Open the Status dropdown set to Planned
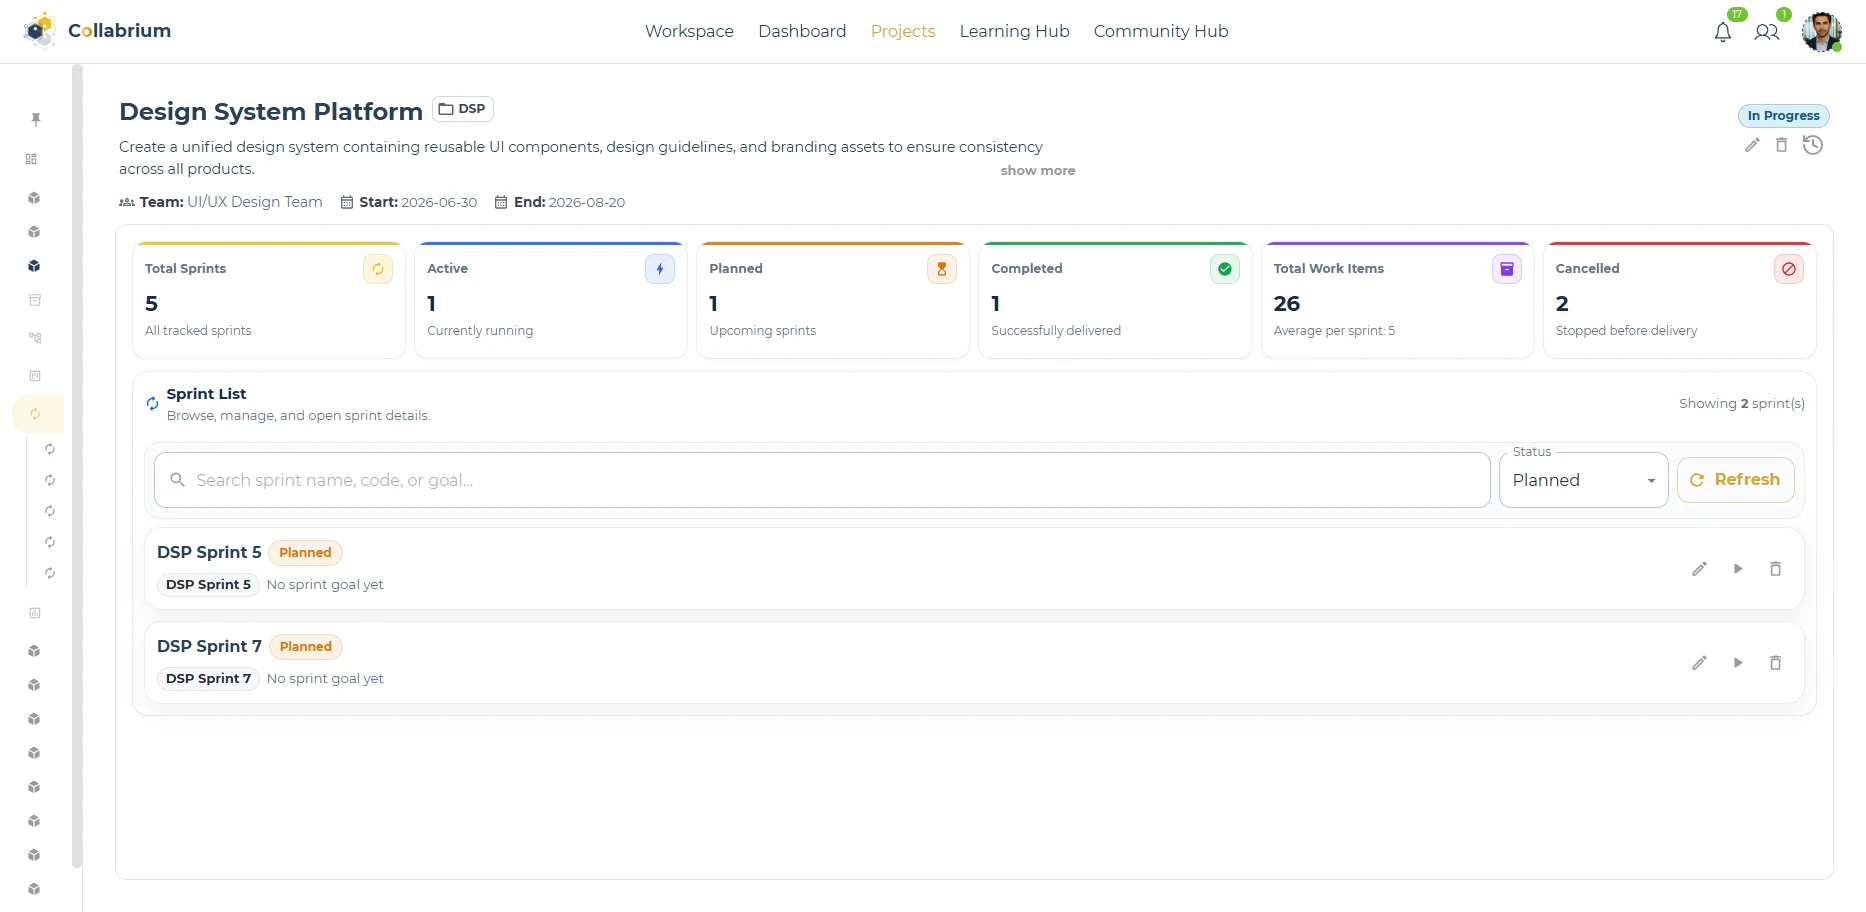The image size is (1866, 912). (x=1584, y=480)
